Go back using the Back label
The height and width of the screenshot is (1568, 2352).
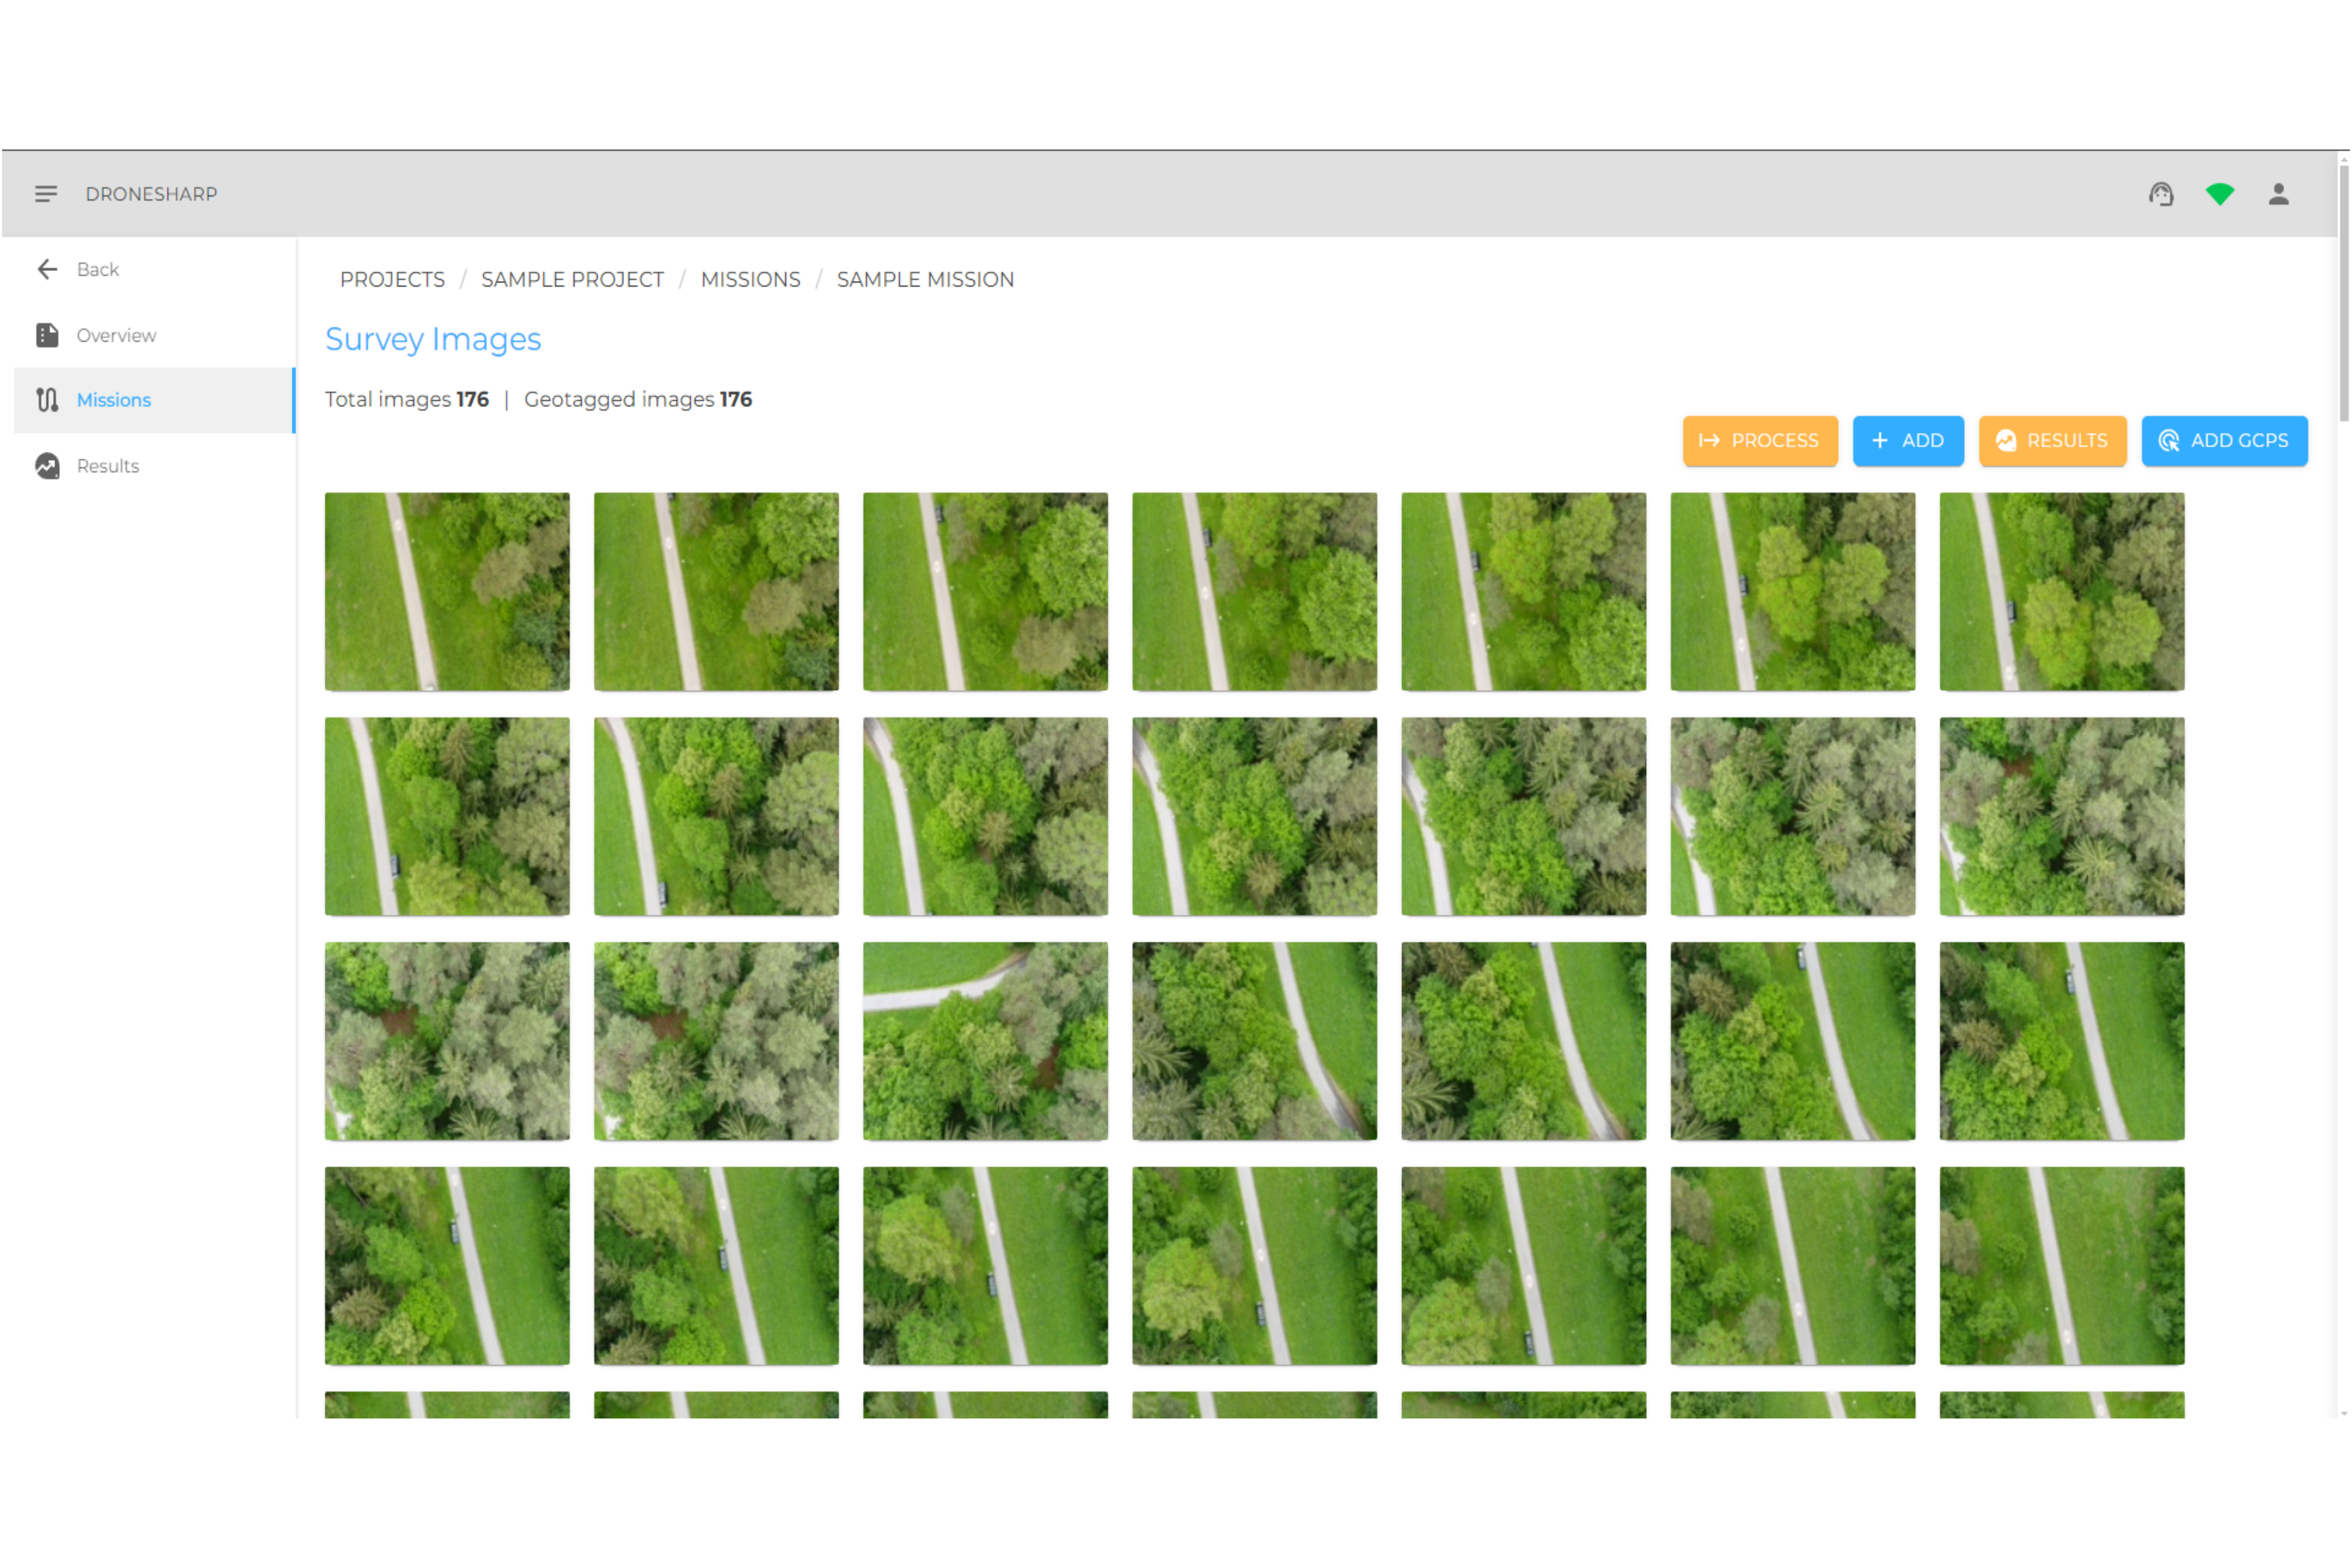click(98, 269)
